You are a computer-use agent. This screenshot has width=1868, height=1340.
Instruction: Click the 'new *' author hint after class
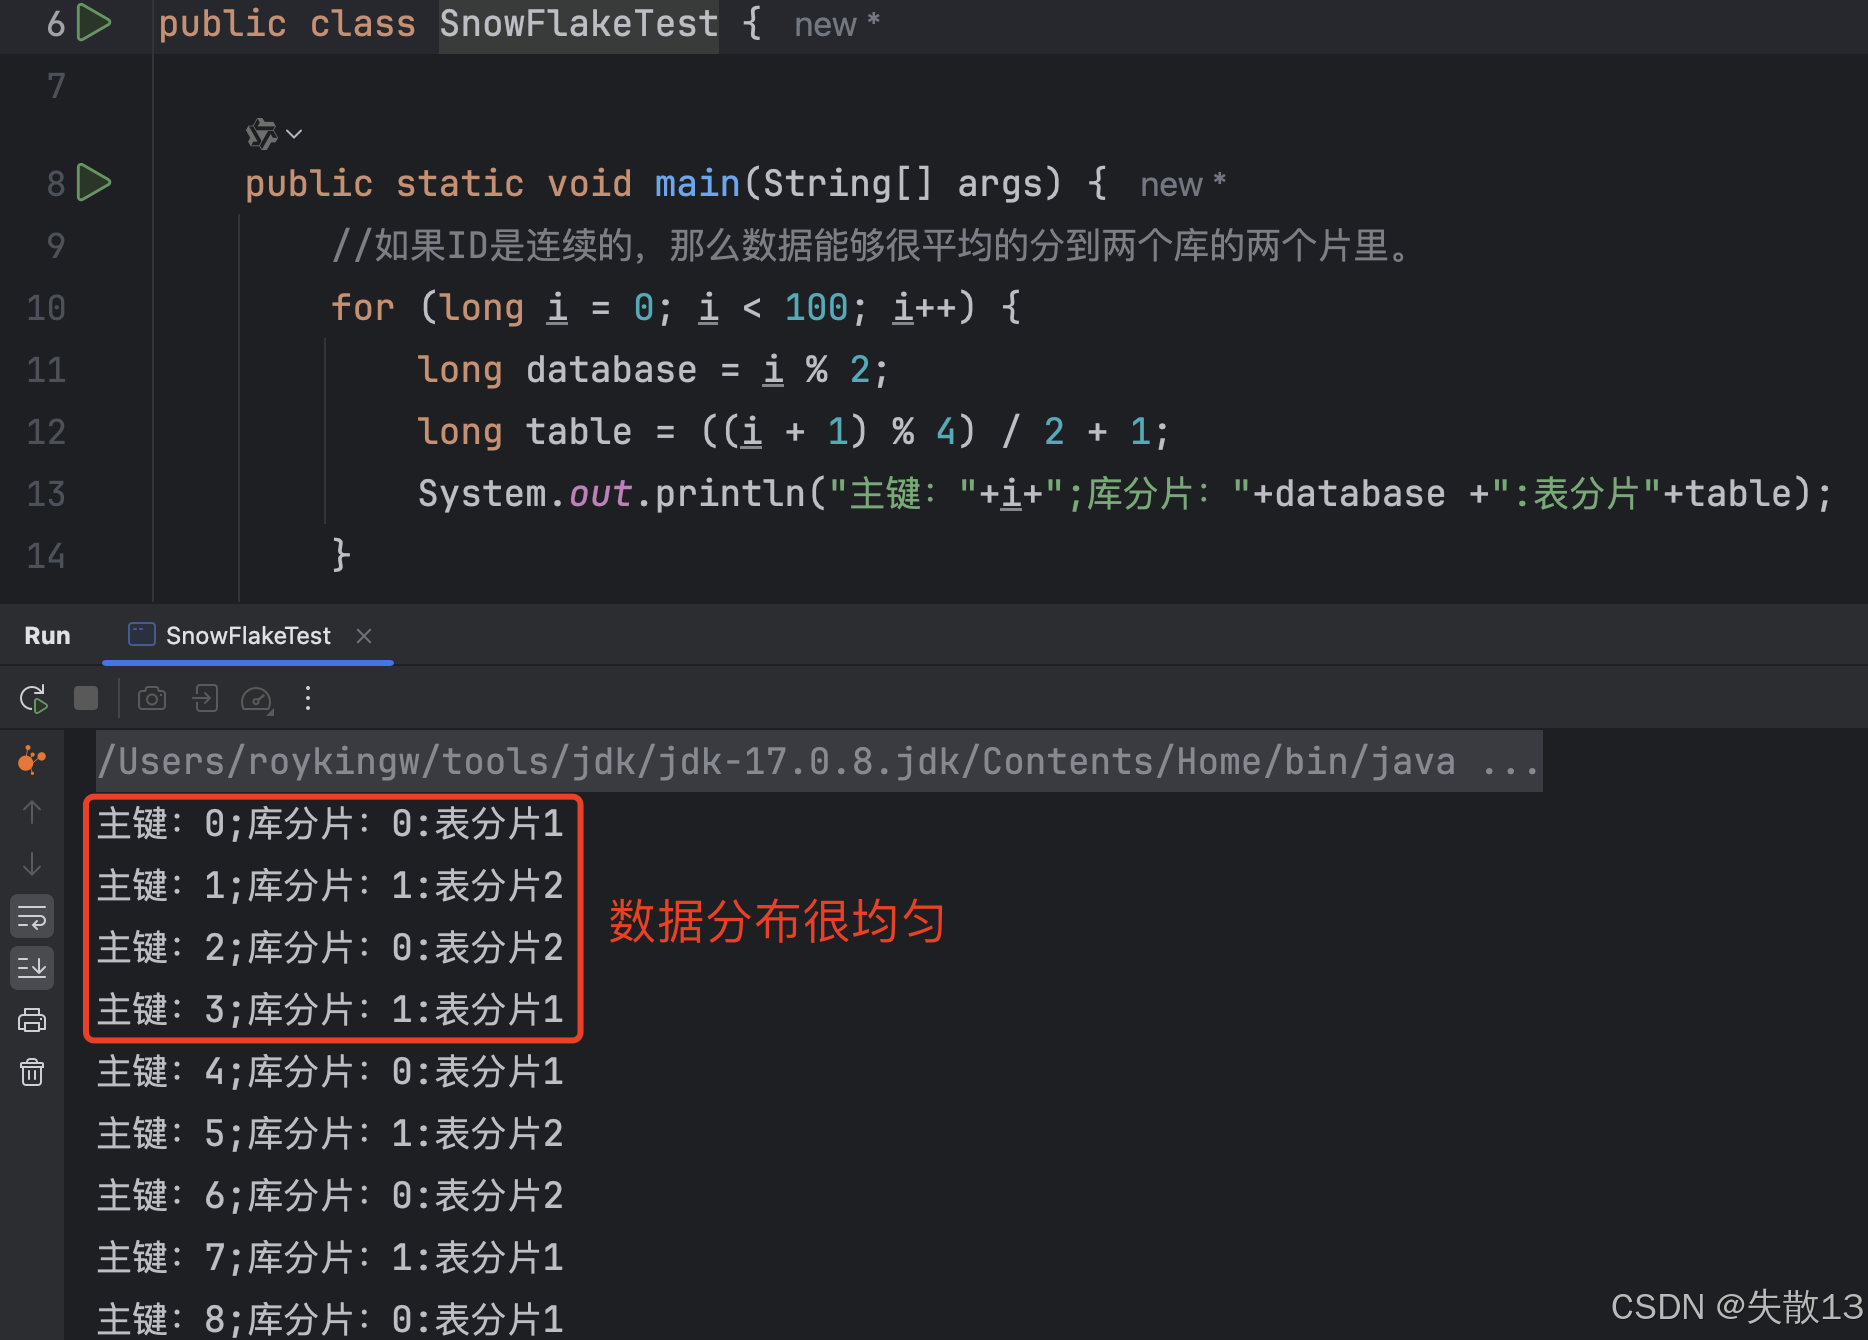pyautogui.click(x=837, y=24)
